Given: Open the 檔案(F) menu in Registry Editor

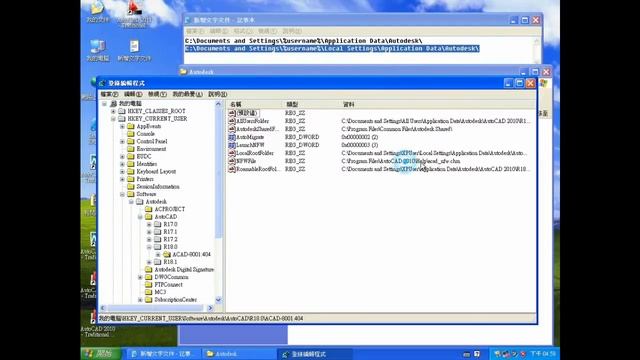Looking at the screenshot, I should tap(109, 94).
